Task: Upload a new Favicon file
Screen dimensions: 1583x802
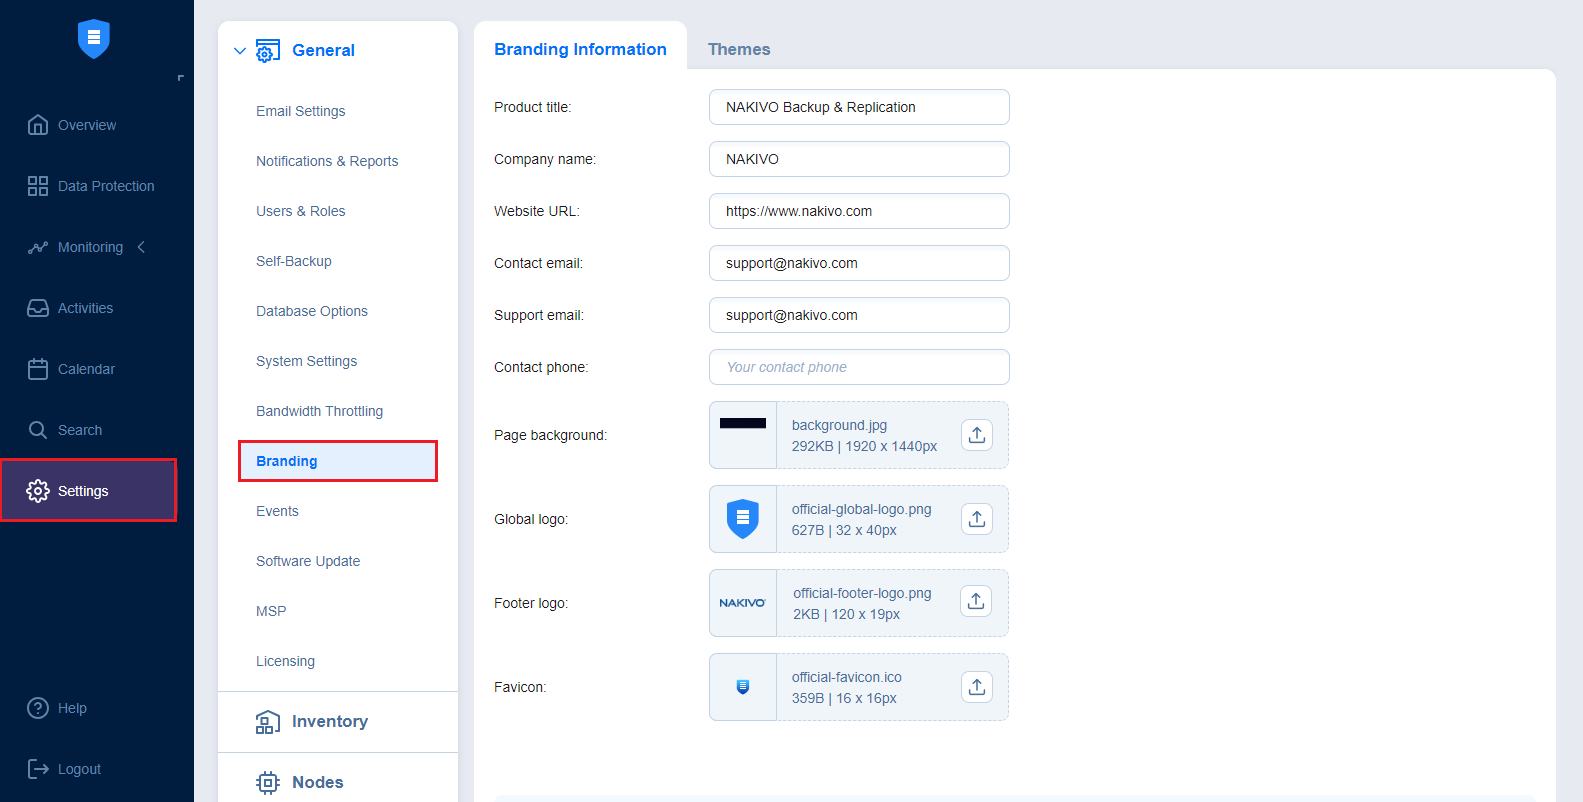Action: click(x=976, y=687)
